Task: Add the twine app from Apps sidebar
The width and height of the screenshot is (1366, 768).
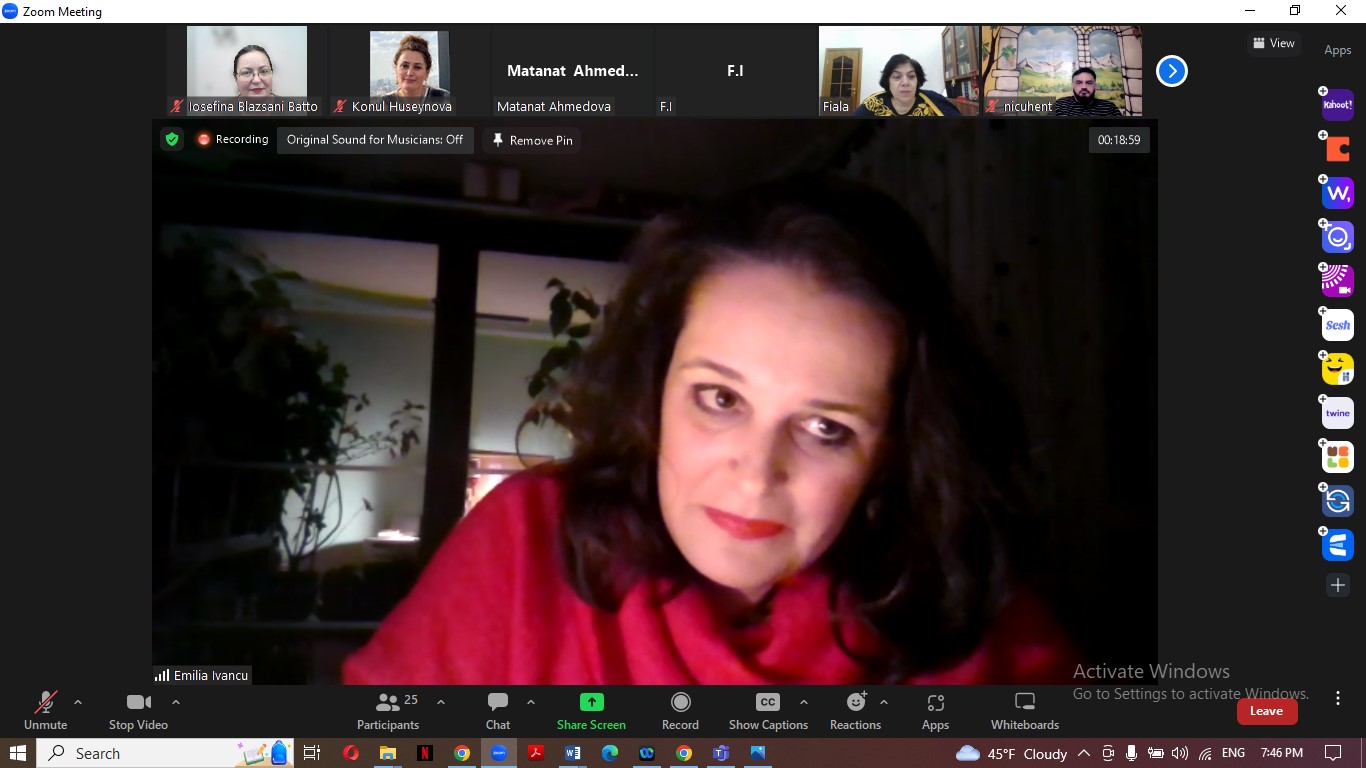Action: (x=1337, y=413)
